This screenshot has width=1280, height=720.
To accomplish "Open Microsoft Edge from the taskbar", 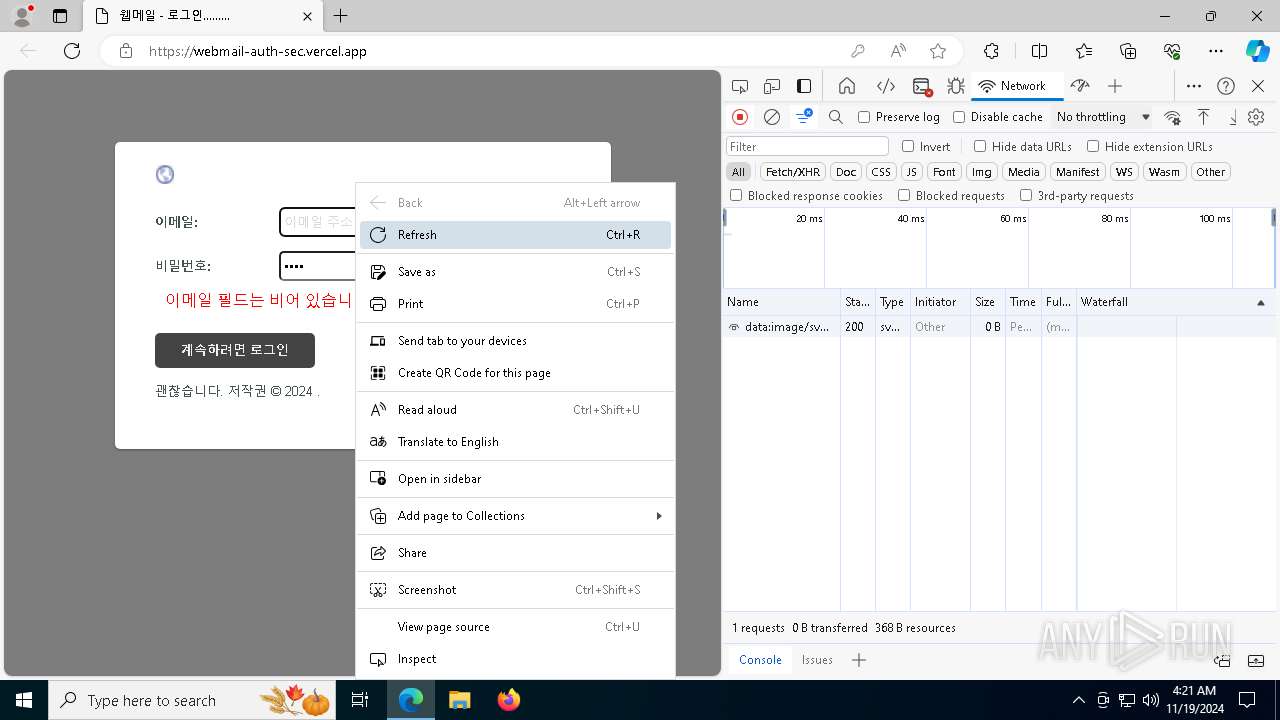I will pos(411,700).
